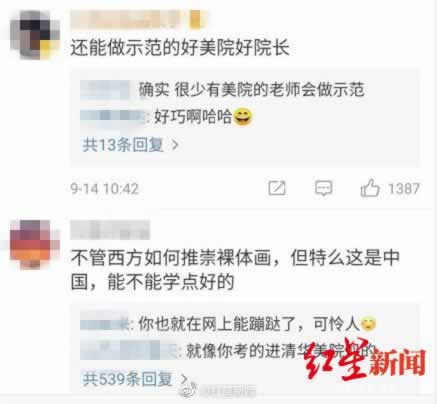The image size is (437, 404).
Task: Select comment text 还能做示范的好美院好院长
Action: pyautogui.click(x=180, y=48)
